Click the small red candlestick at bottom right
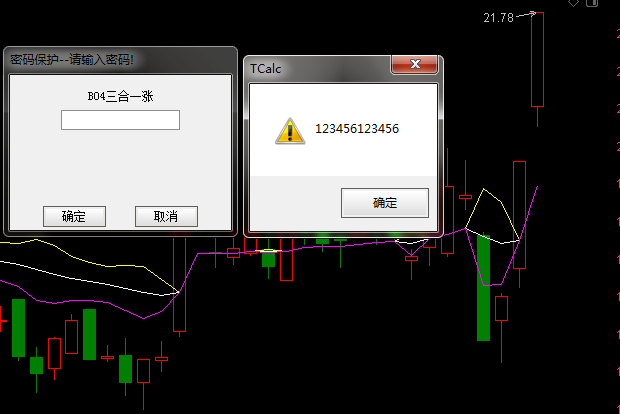Image resolution: width=620 pixels, height=414 pixels. (x=501, y=308)
